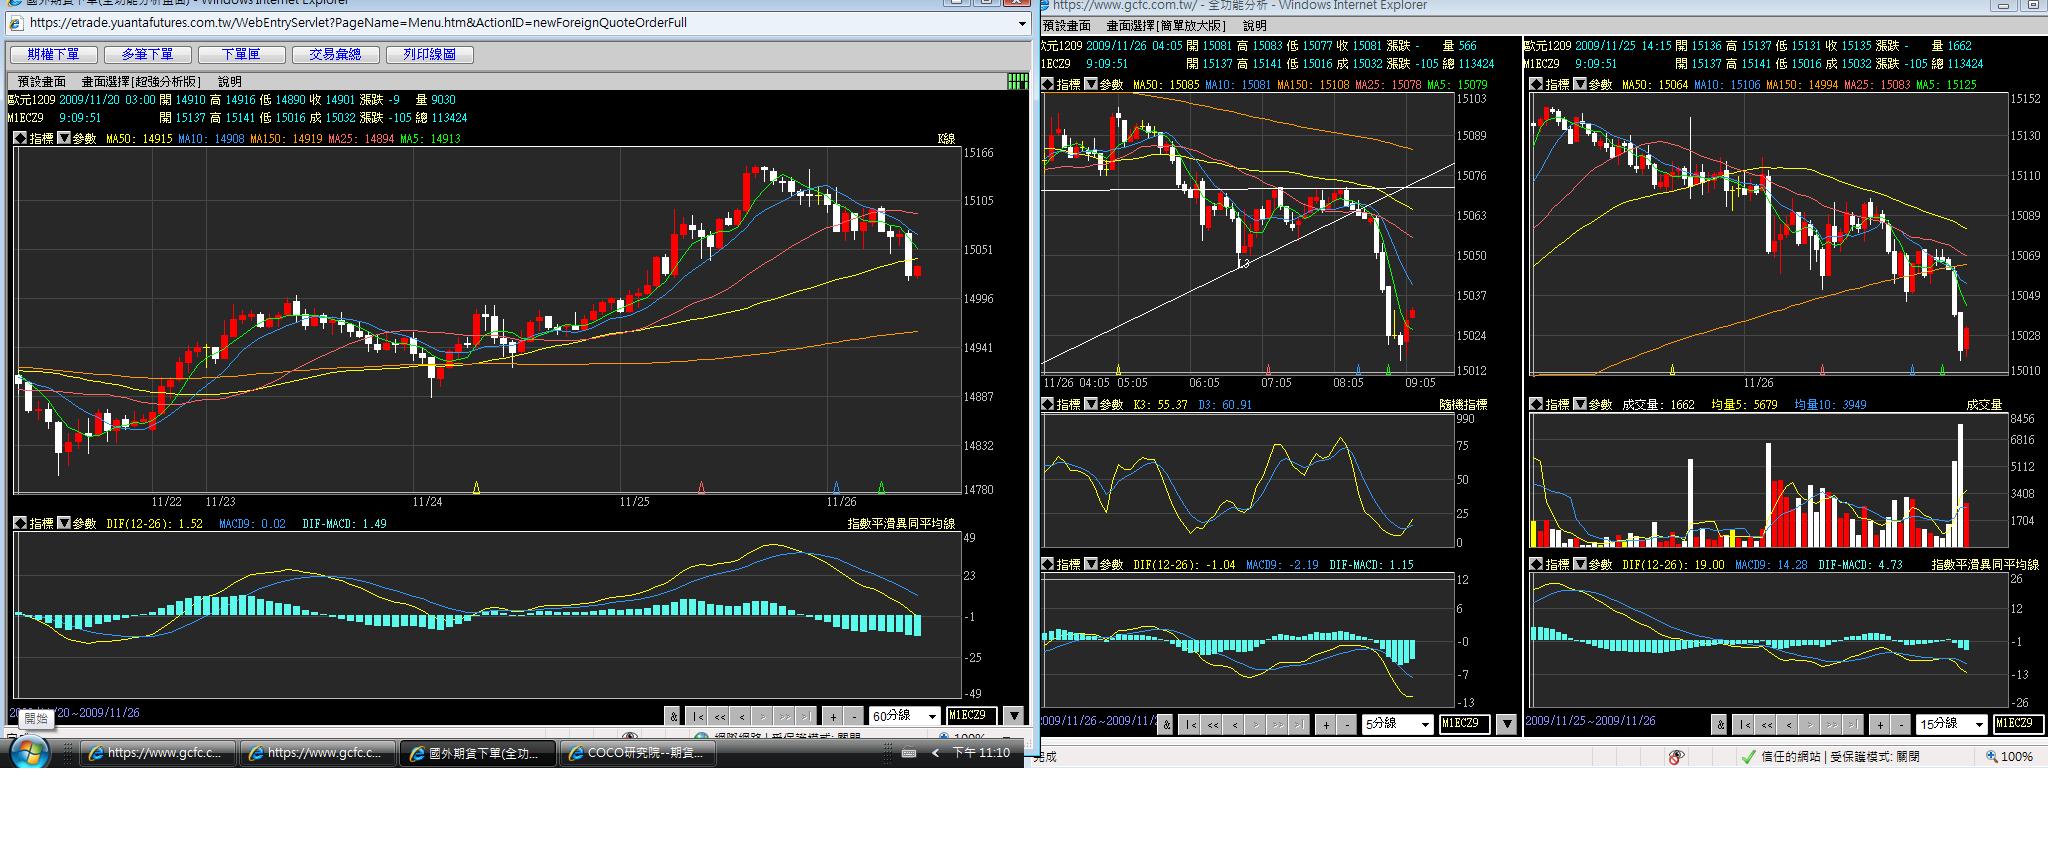
Task: Open the 60分線 timeframe dropdown
Action: (x=905, y=716)
